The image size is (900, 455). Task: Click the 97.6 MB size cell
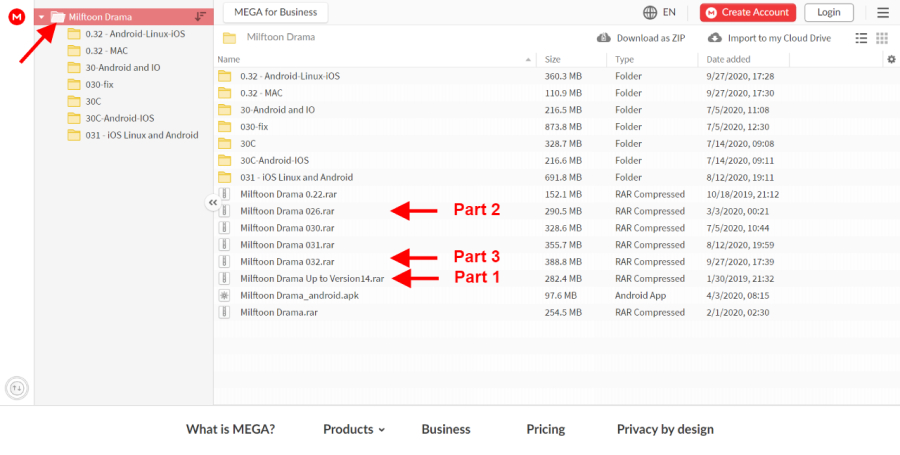(561, 295)
